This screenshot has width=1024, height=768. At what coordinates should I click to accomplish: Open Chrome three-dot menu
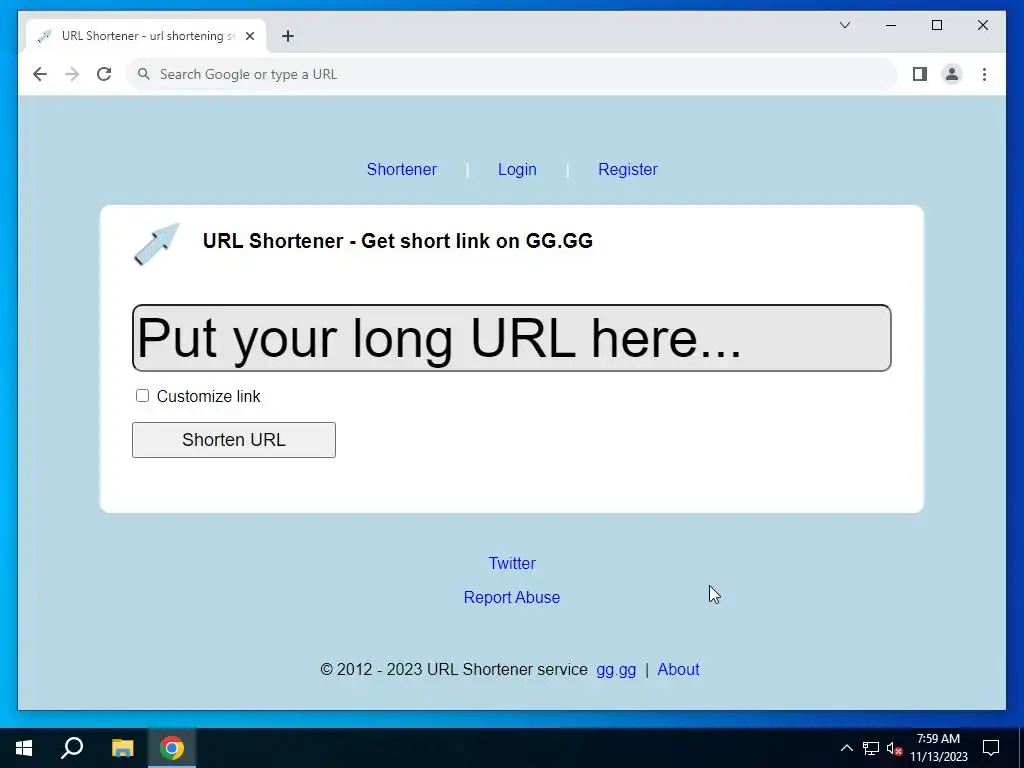click(x=984, y=74)
